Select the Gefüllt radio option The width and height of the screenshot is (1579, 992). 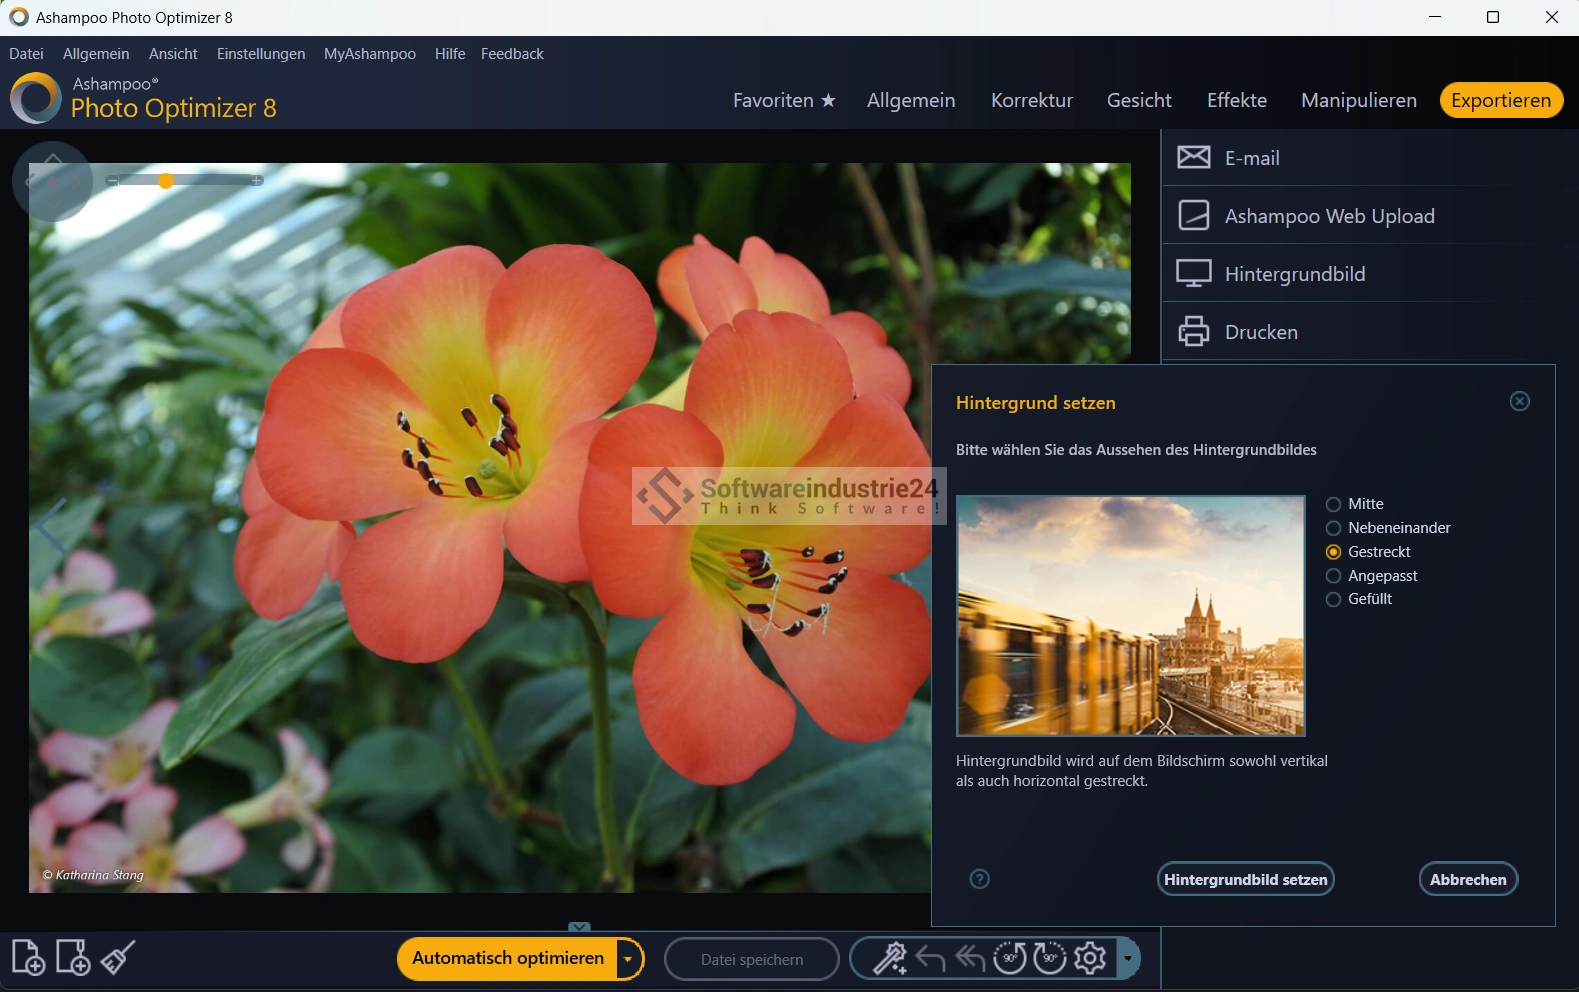[1333, 599]
